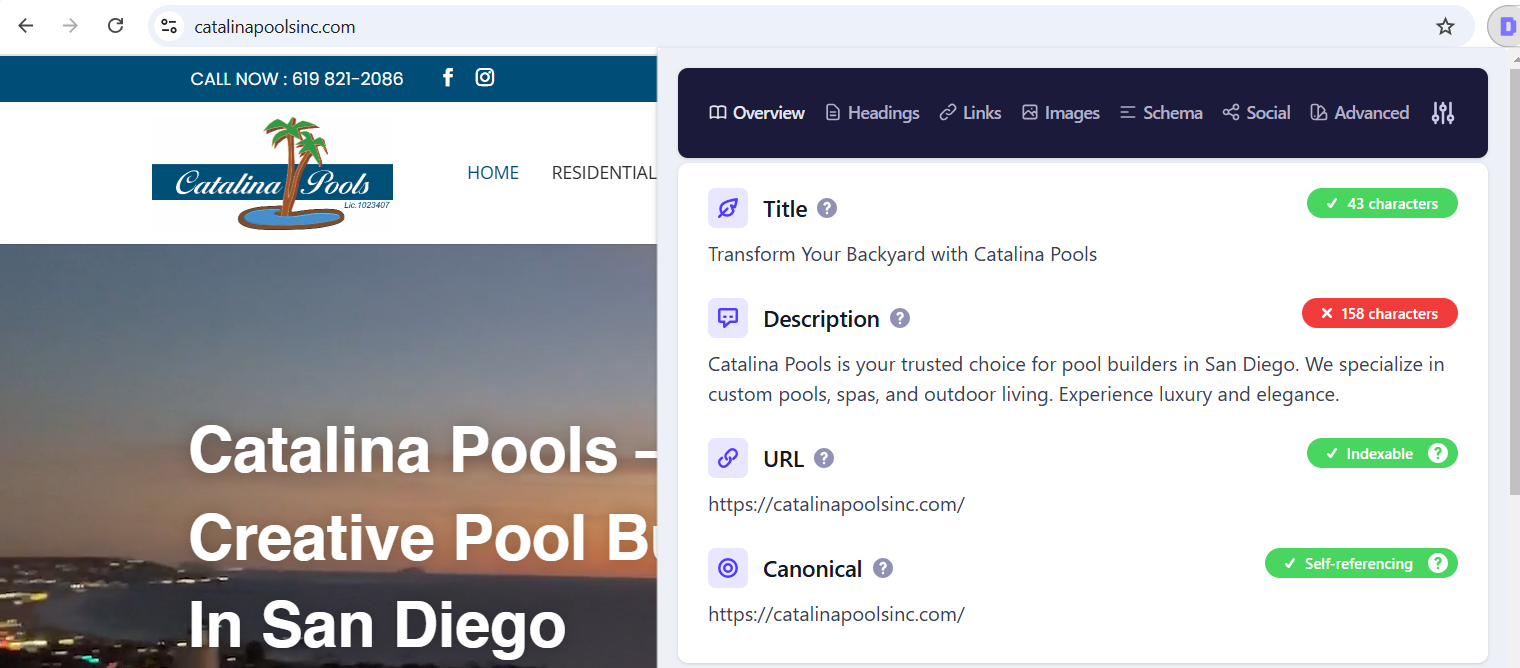Viewport: 1520px width, 668px height.
Task: Click the Canonical target icon
Action: [x=728, y=569]
